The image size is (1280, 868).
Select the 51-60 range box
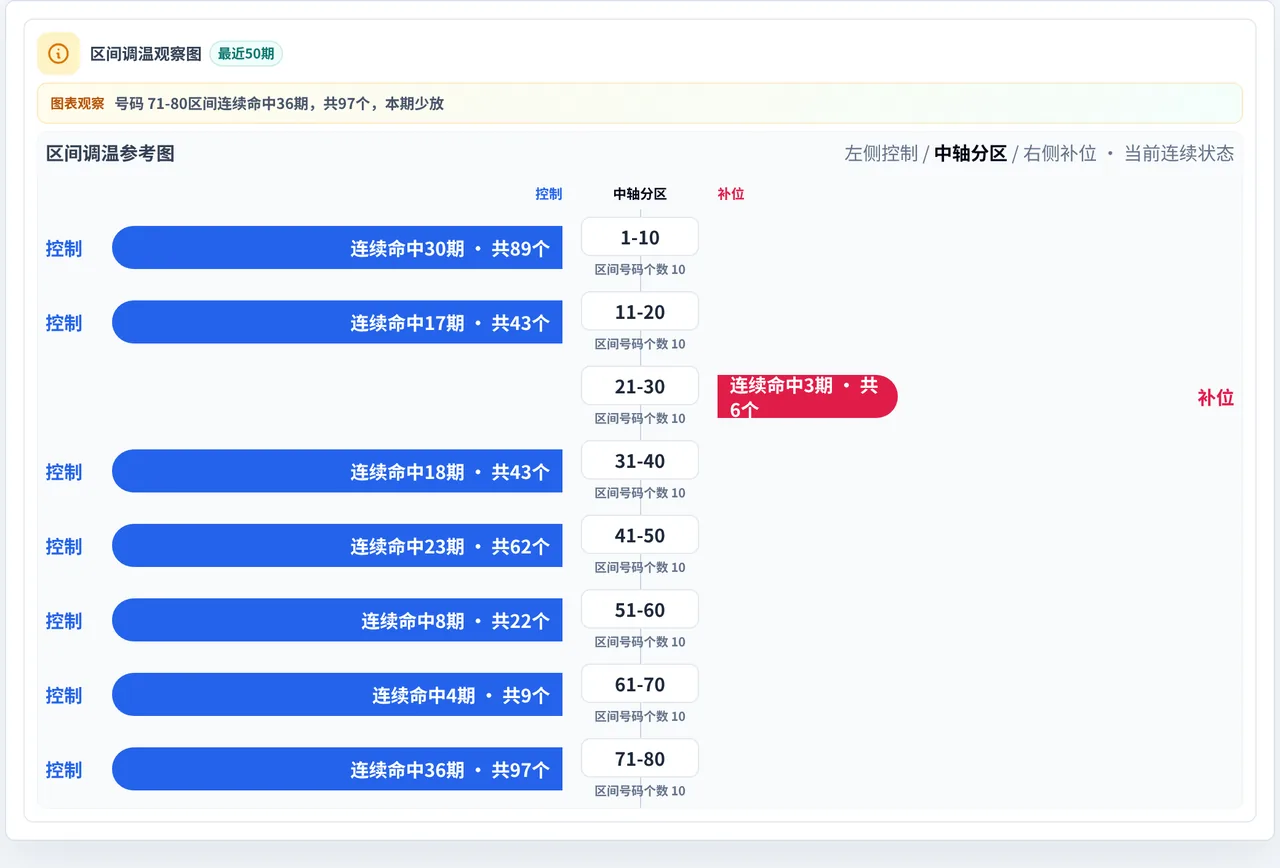pos(640,610)
